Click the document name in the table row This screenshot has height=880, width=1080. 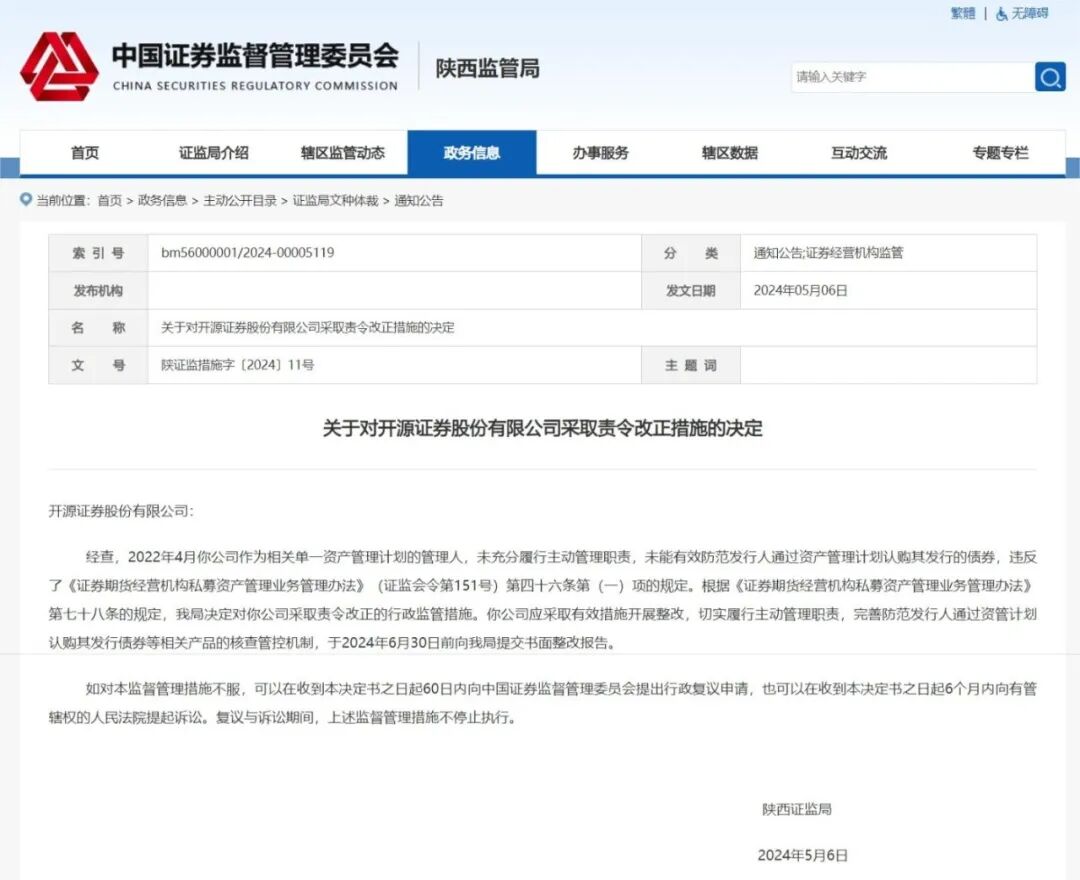308,327
